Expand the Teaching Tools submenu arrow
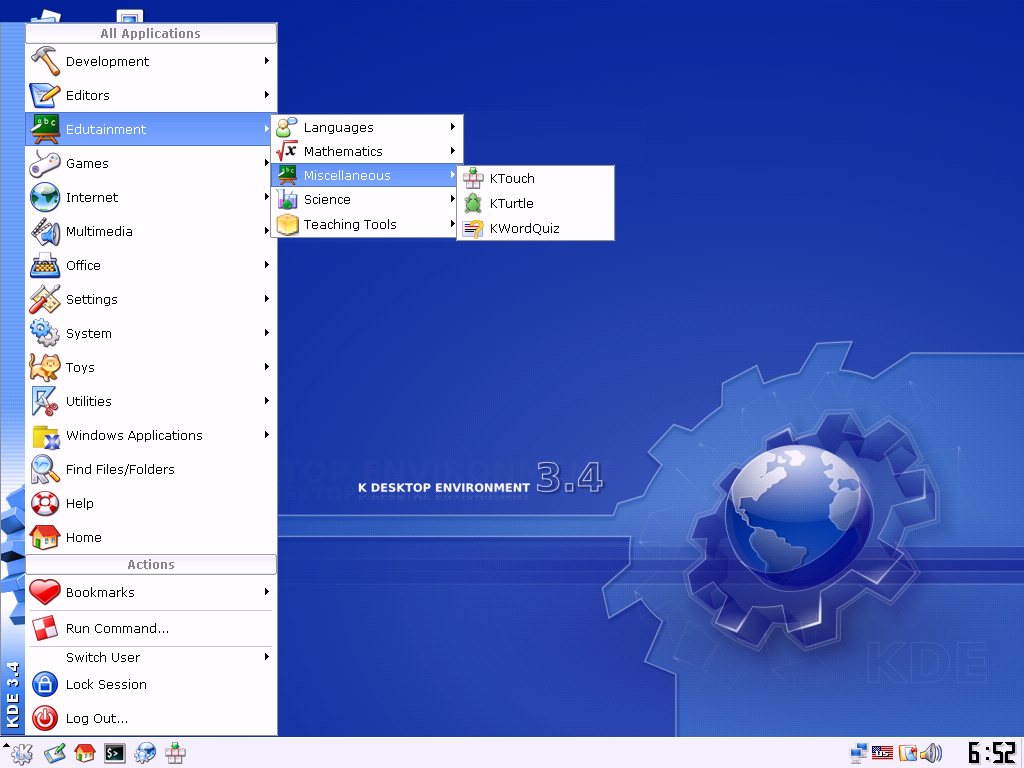Image resolution: width=1024 pixels, height=768 pixels. pos(453,223)
